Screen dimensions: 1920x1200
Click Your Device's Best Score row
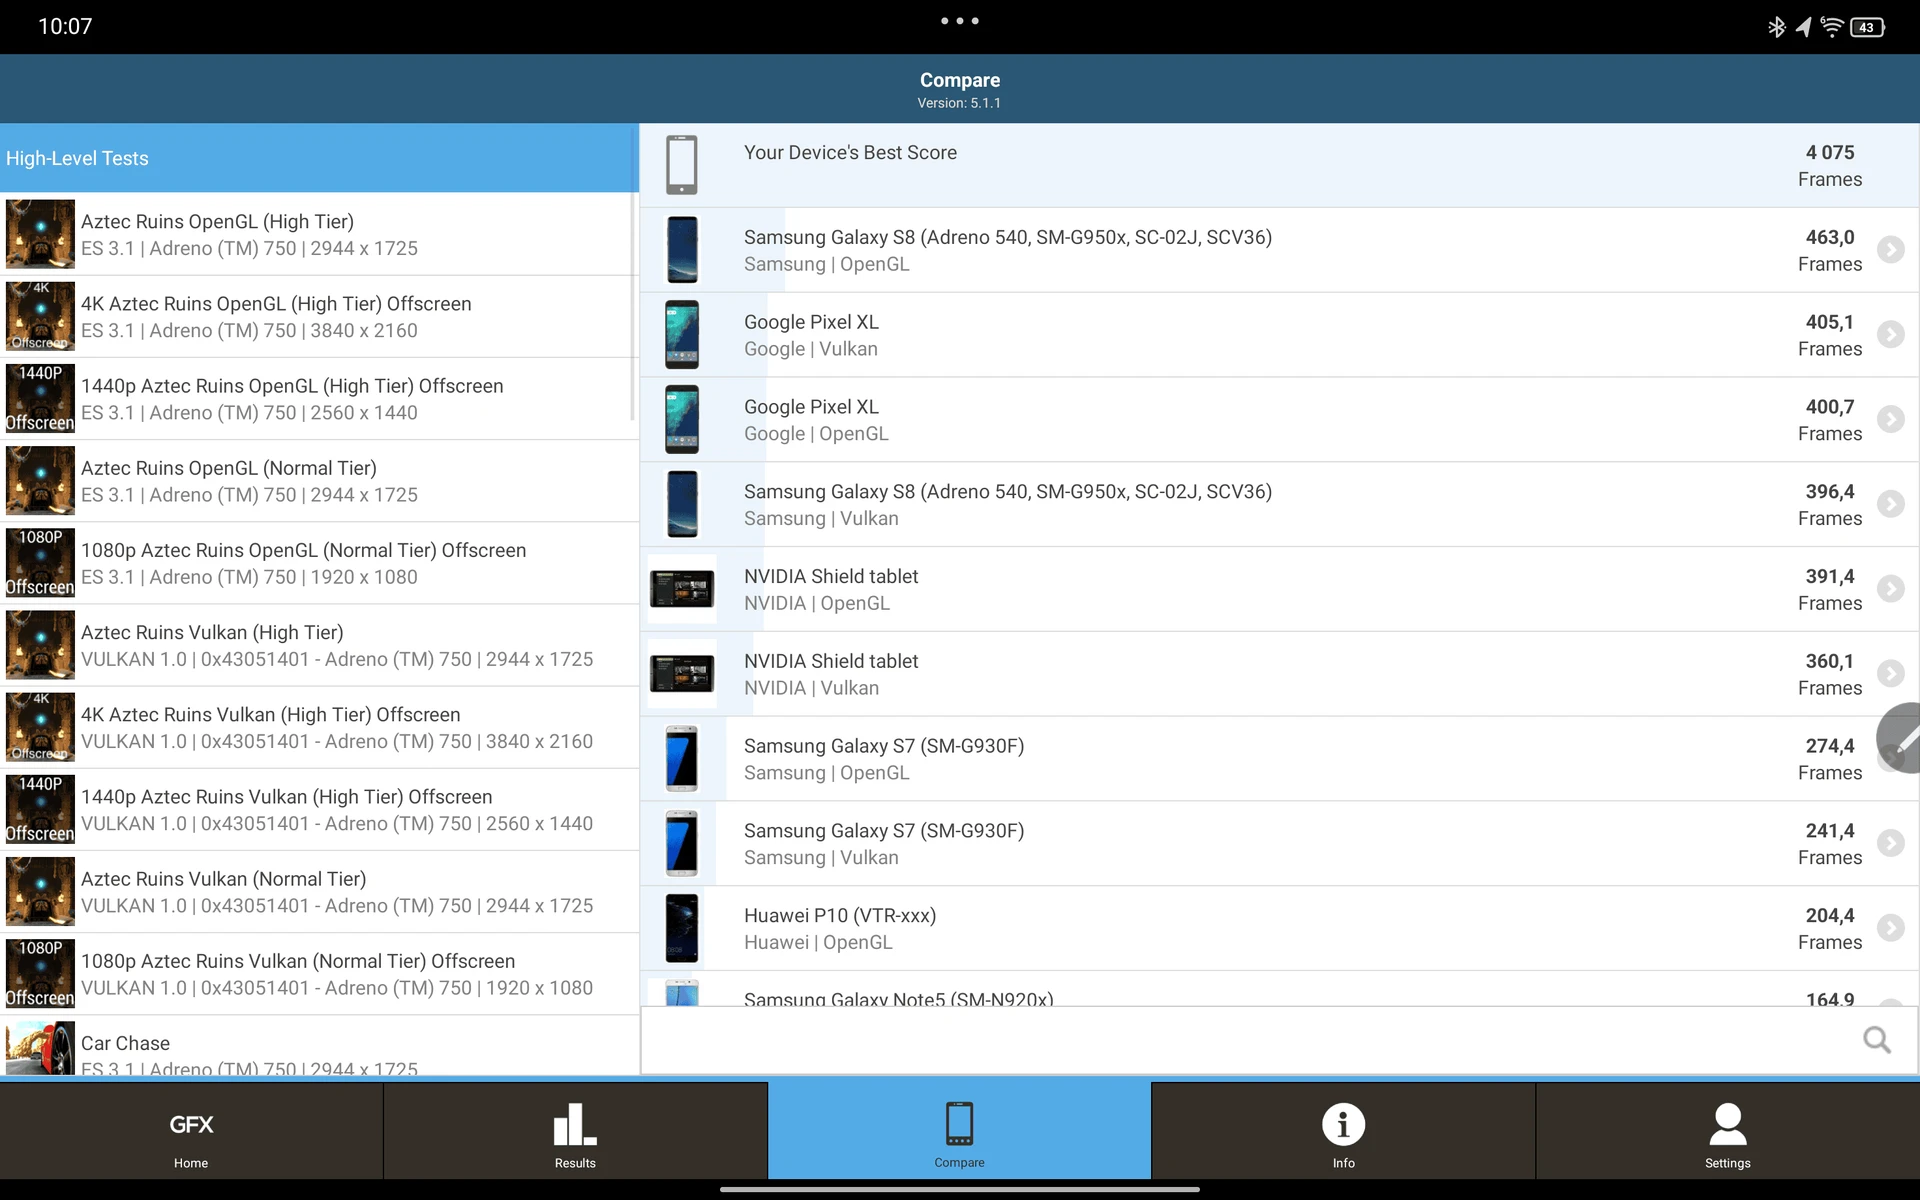click(1279, 165)
